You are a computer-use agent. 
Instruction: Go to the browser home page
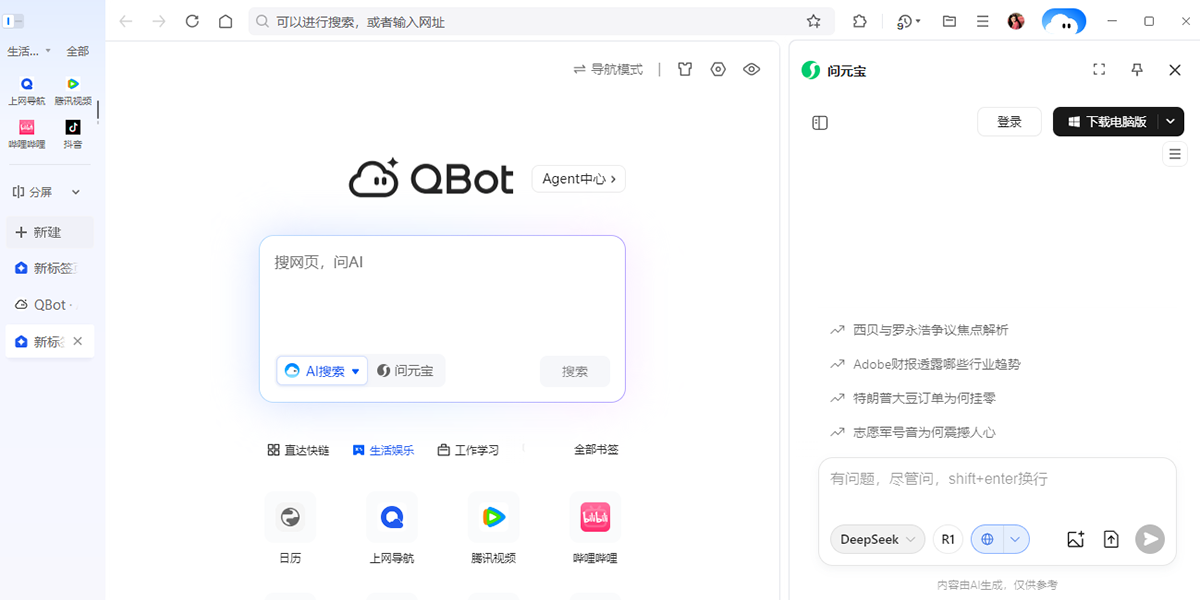click(226, 21)
